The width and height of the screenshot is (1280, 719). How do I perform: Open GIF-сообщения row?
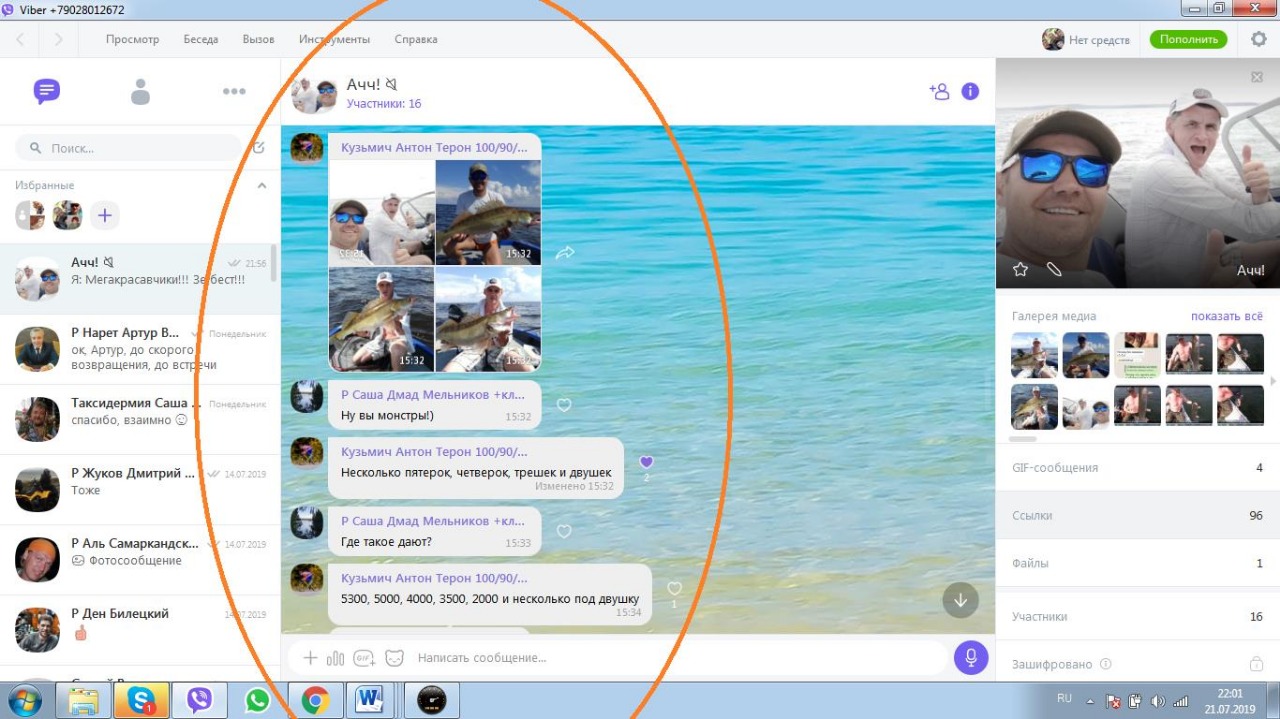click(1138, 467)
